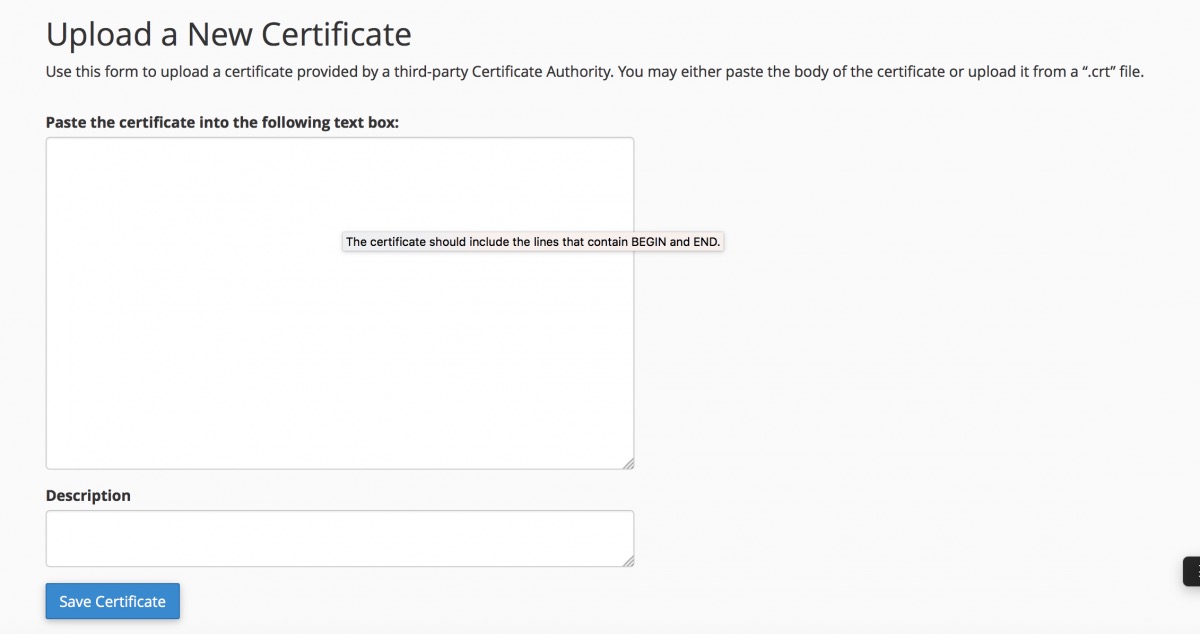The width and height of the screenshot is (1200, 634).
Task: Click the word "Certificate" in the page heading
Action: click(336, 34)
